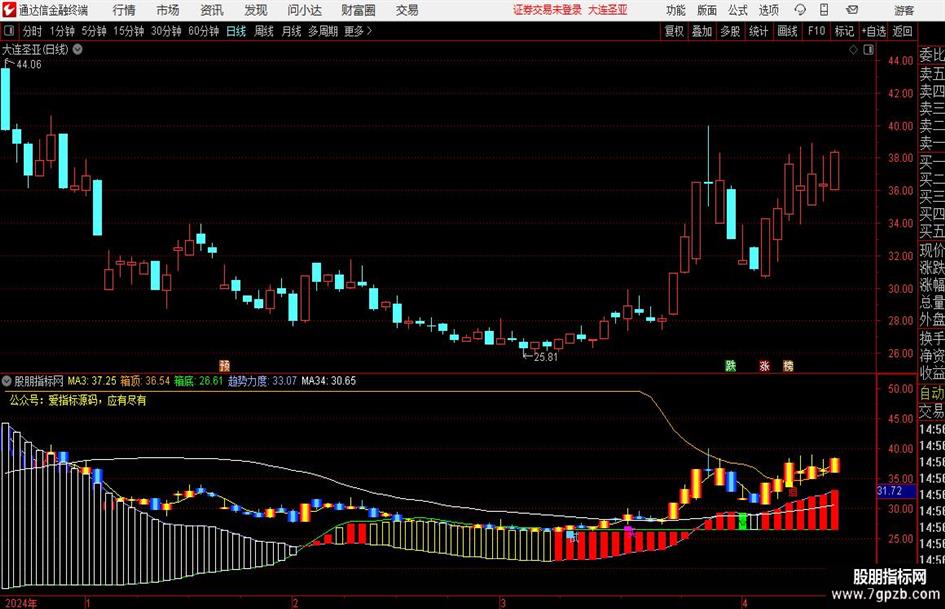Image resolution: width=945 pixels, height=609 pixels.
Task: Toggle the left panel layout icon
Action: click(9, 31)
